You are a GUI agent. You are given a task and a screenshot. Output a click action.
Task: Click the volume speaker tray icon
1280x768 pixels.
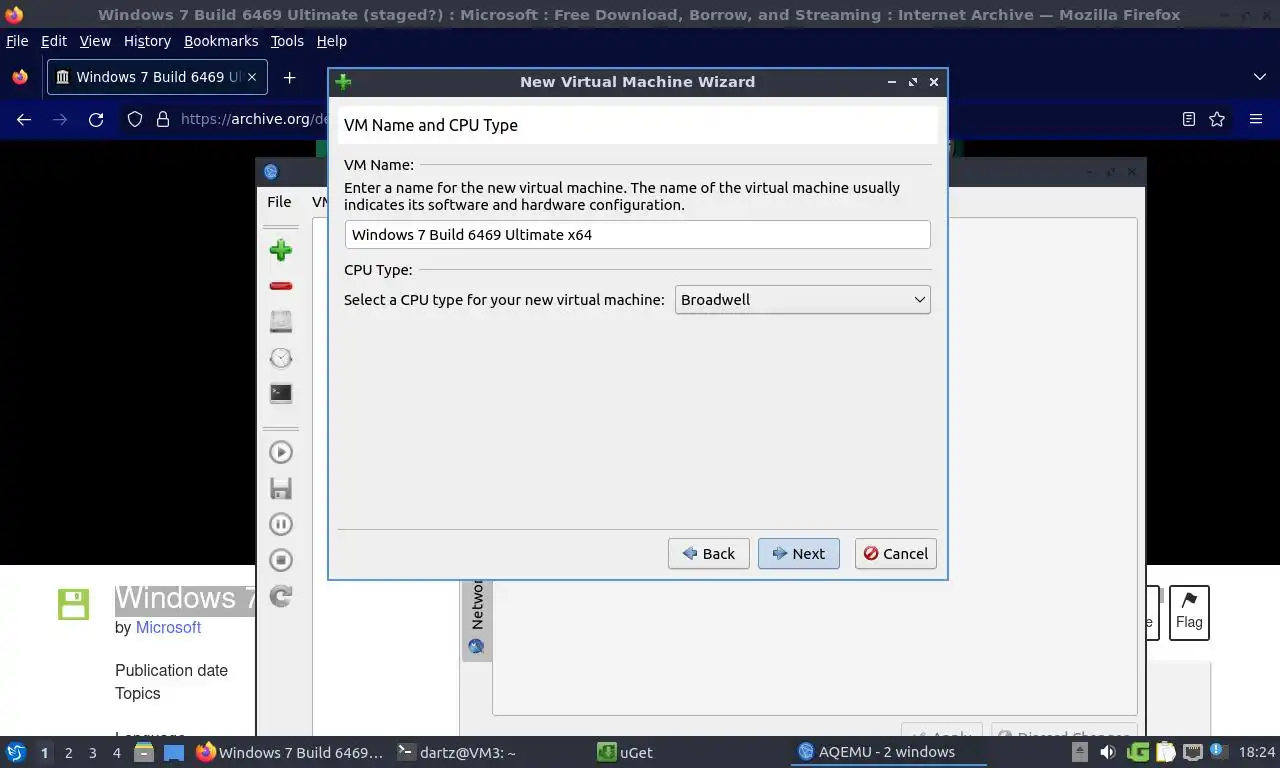click(x=1107, y=752)
